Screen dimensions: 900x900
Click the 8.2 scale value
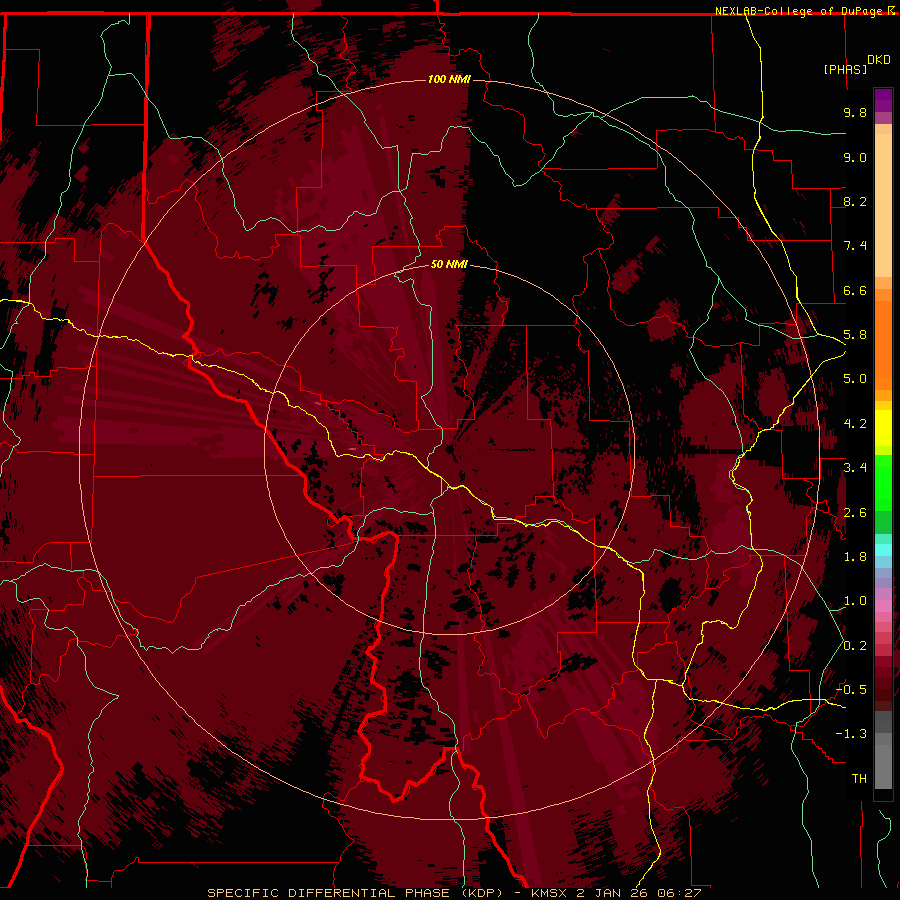(x=855, y=201)
